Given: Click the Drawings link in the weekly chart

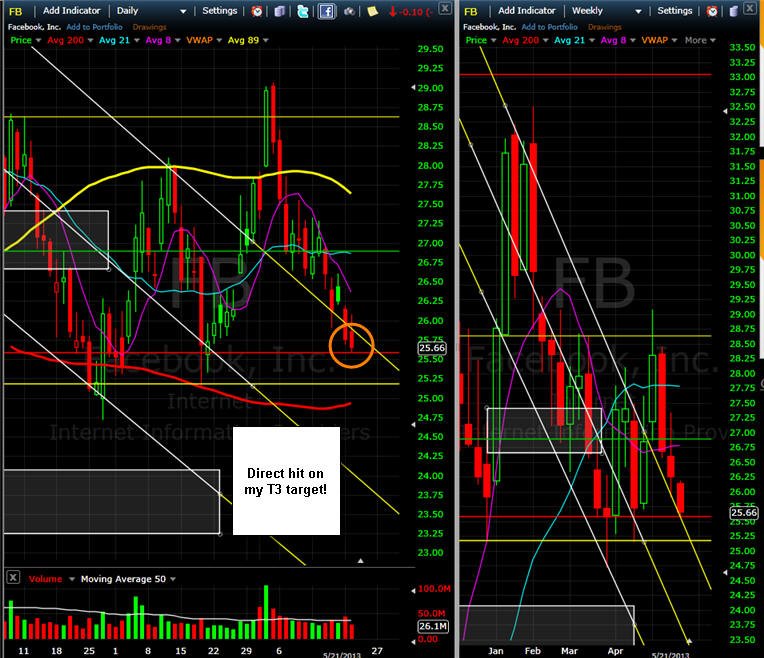Looking at the screenshot, I should 604,27.
